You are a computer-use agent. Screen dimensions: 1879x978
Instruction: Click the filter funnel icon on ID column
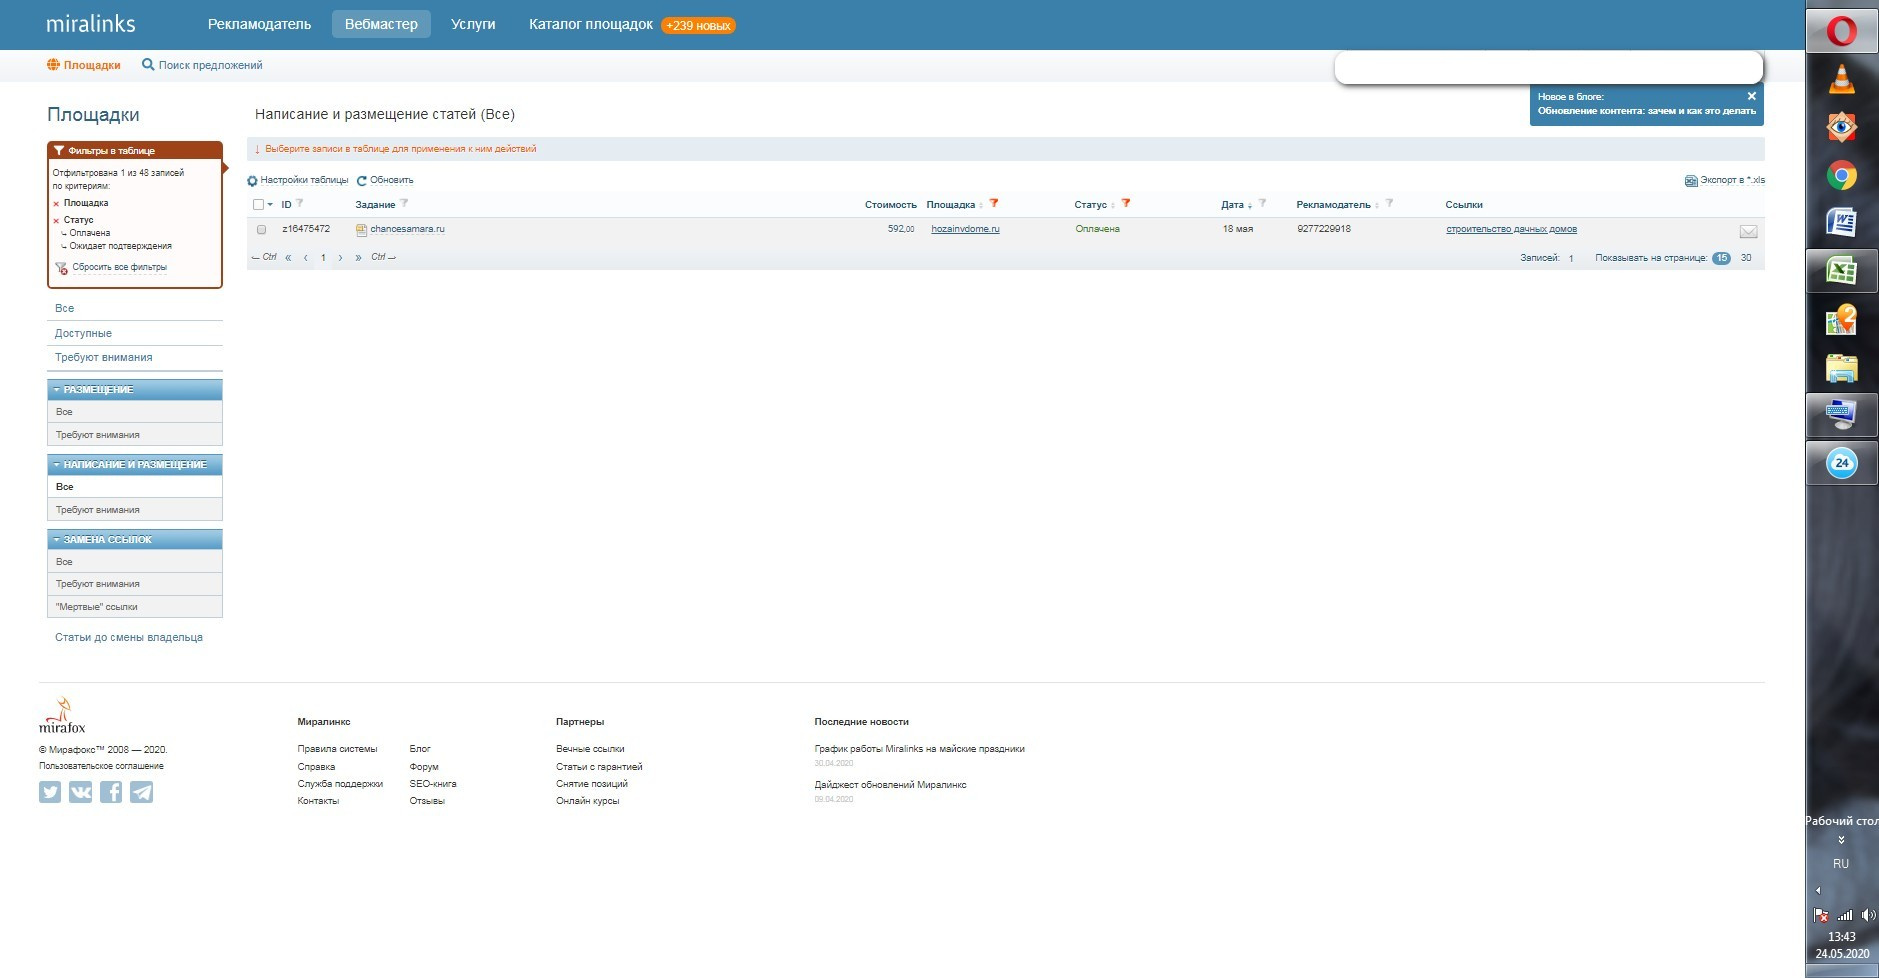(300, 203)
